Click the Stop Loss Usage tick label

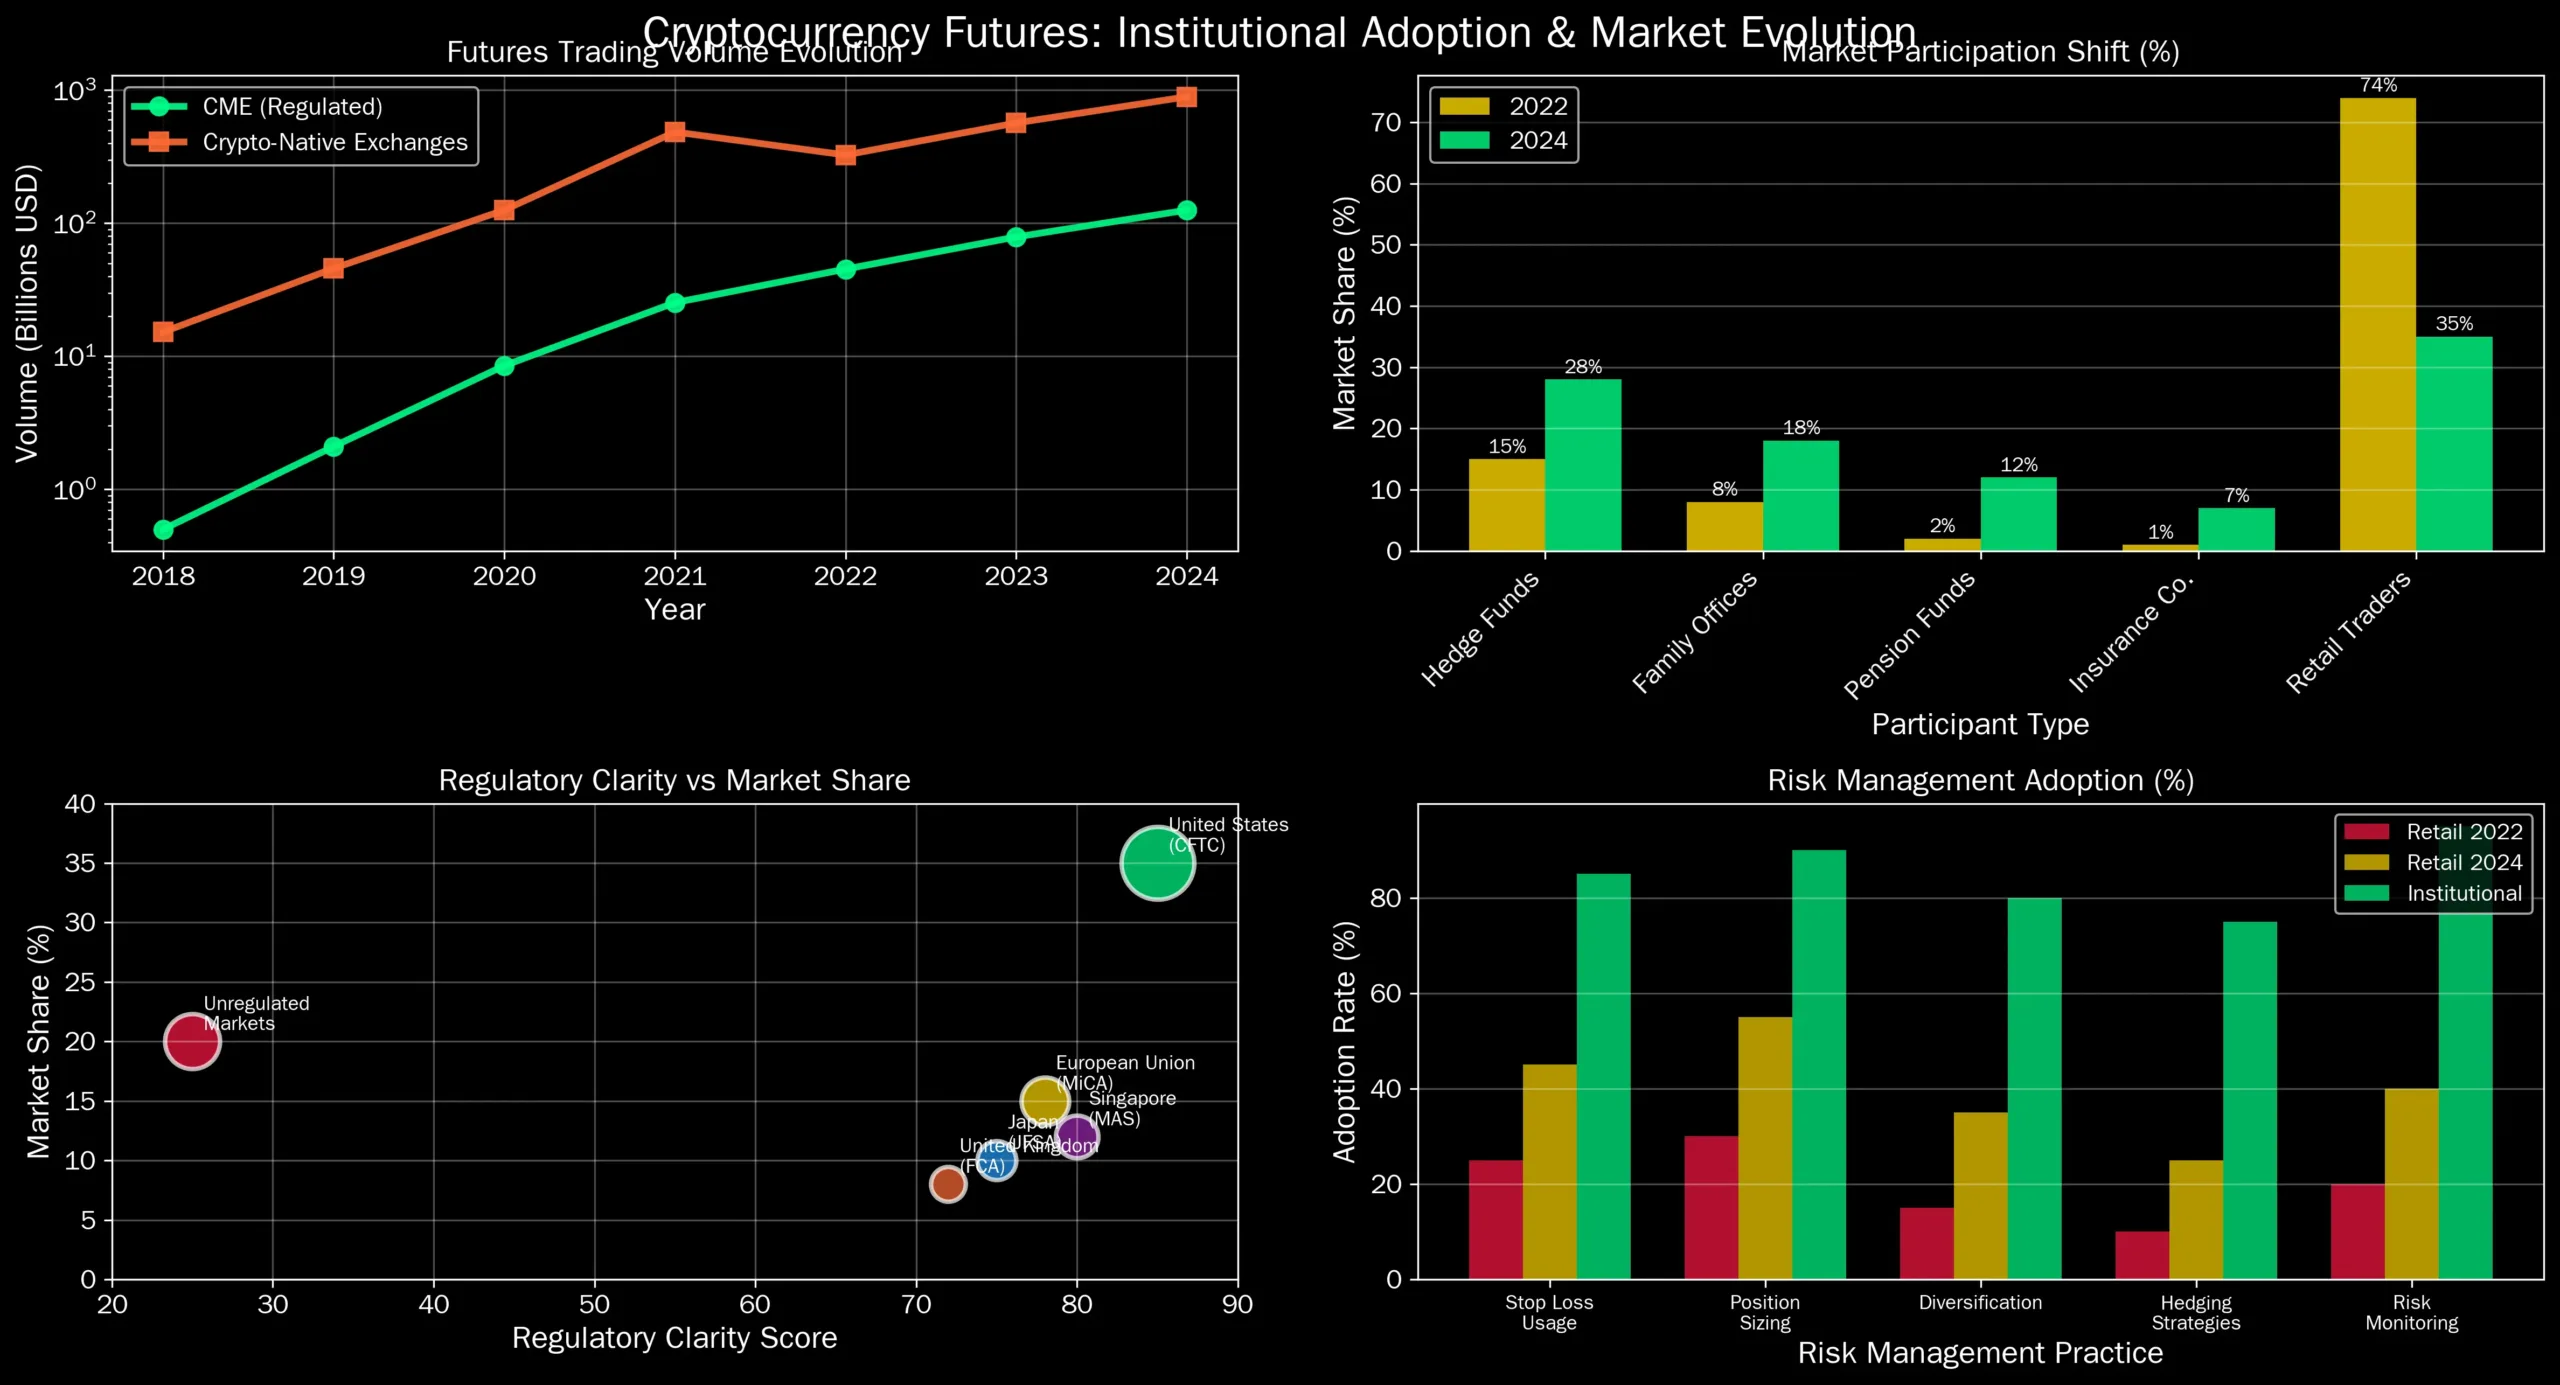point(1549,1312)
